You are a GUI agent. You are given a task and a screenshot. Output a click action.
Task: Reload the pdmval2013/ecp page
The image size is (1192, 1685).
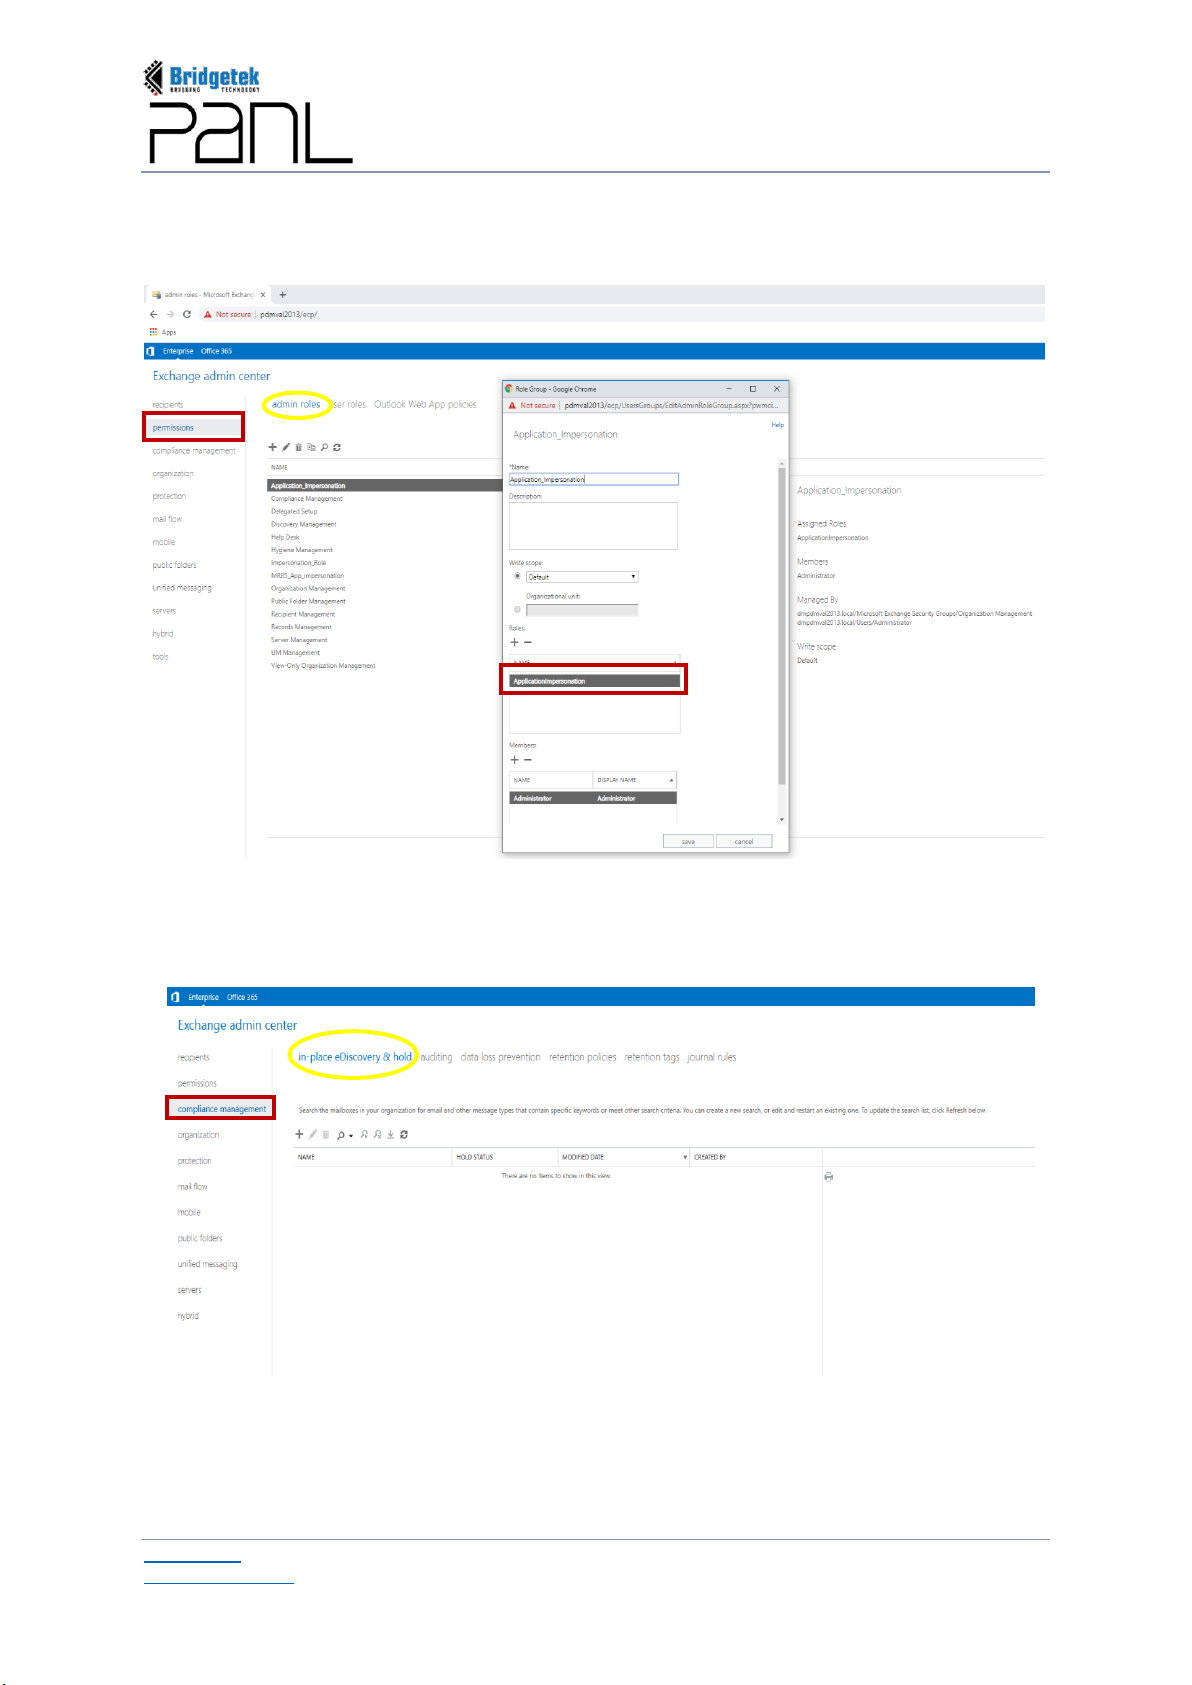pyautogui.click(x=187, y=314)
